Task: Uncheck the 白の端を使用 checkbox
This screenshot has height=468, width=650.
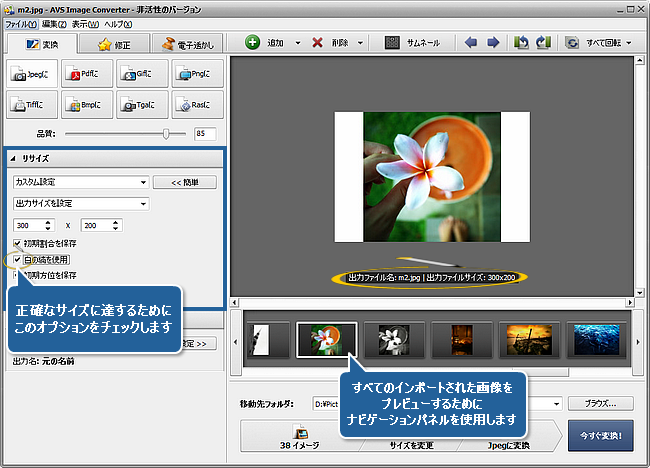Action: (x=18, y=259)
